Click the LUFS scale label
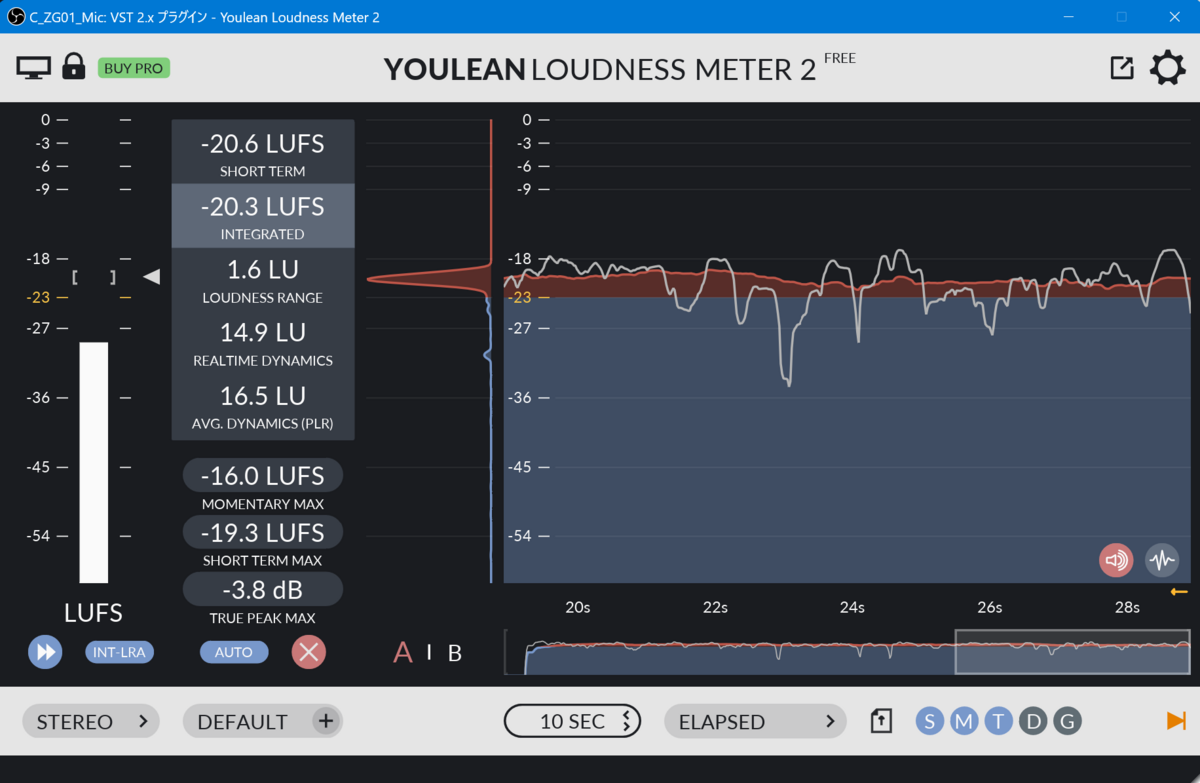1200x783 pixels. 94,612
